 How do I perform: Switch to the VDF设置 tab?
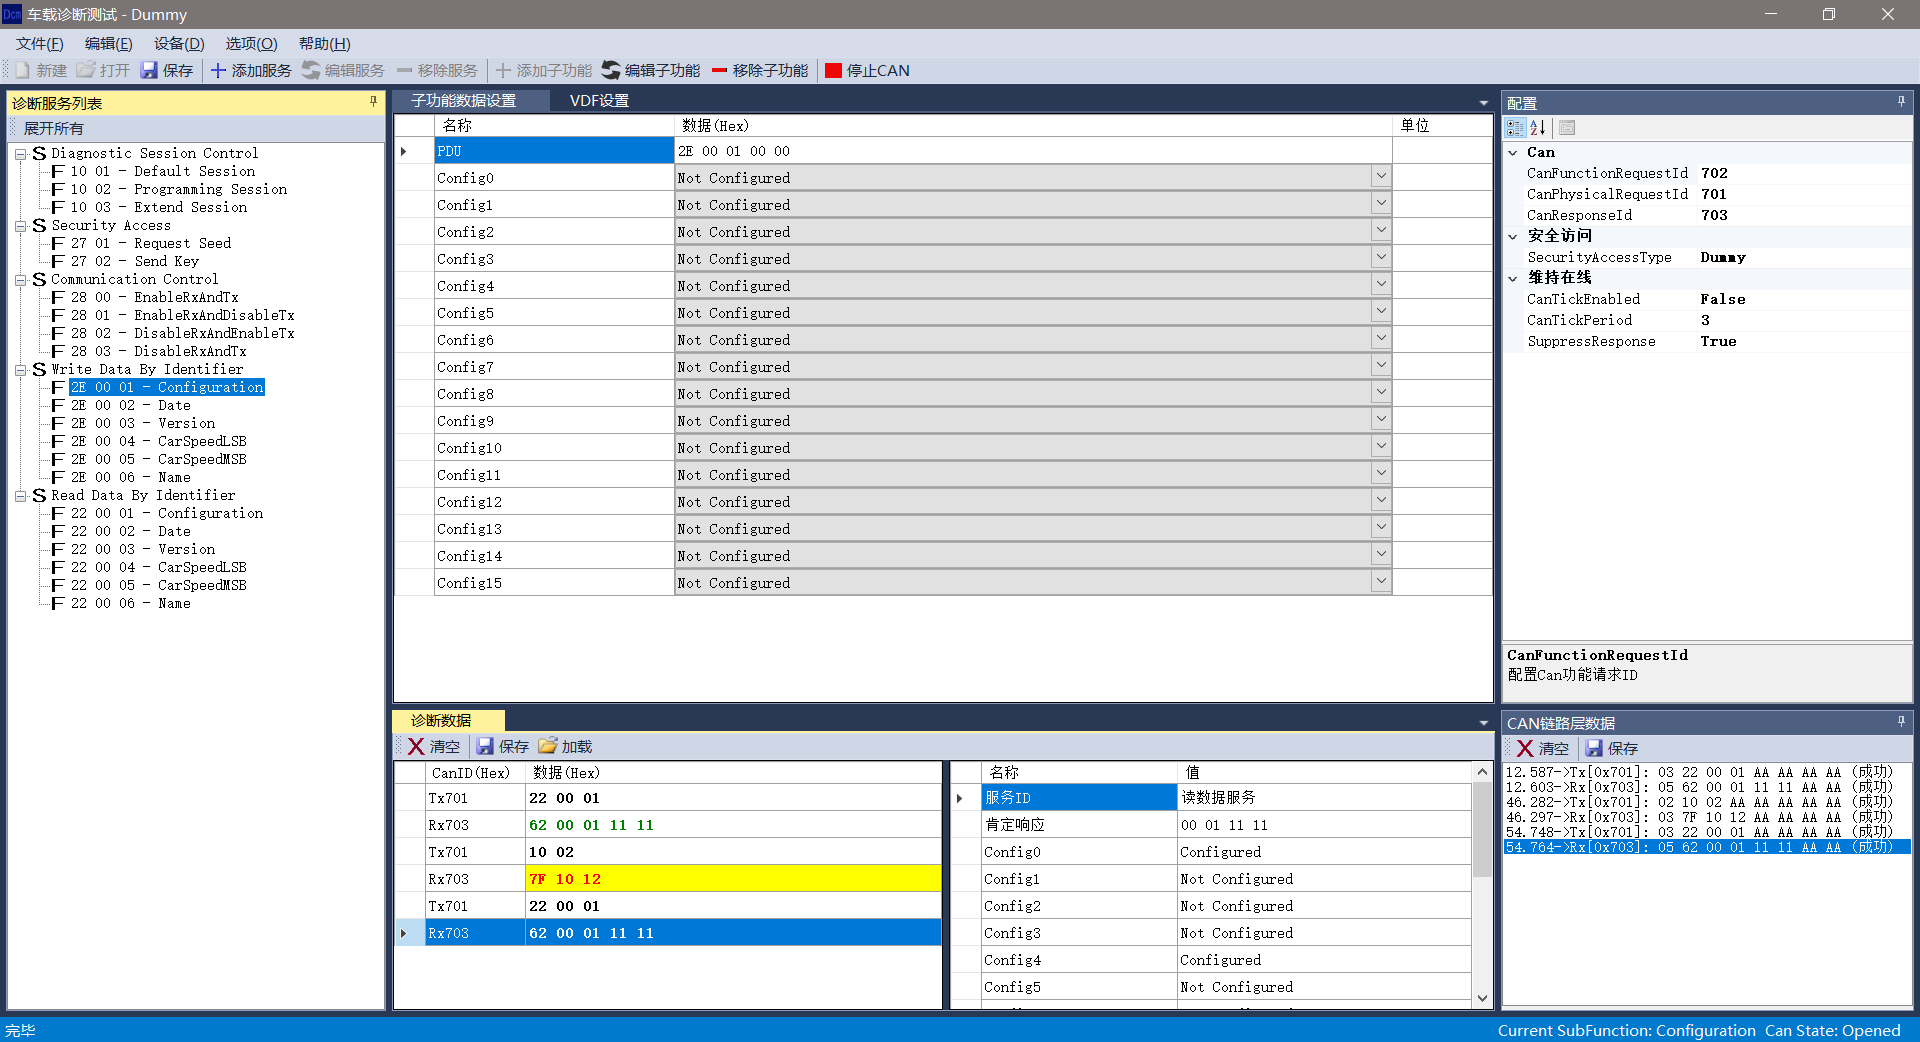599,101
